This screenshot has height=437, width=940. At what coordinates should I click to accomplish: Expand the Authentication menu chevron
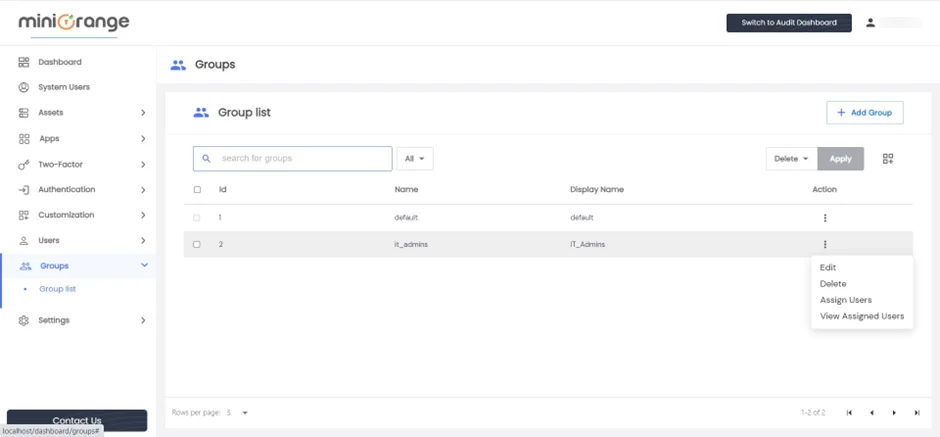[143, 190]
